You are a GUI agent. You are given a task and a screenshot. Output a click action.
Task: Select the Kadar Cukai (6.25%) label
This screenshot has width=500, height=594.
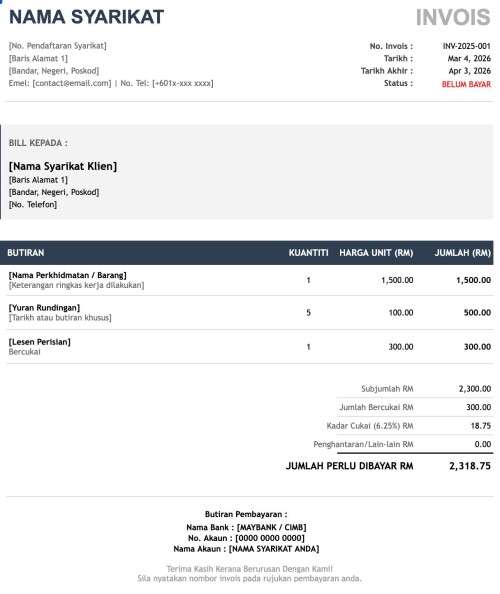point(370,426)
